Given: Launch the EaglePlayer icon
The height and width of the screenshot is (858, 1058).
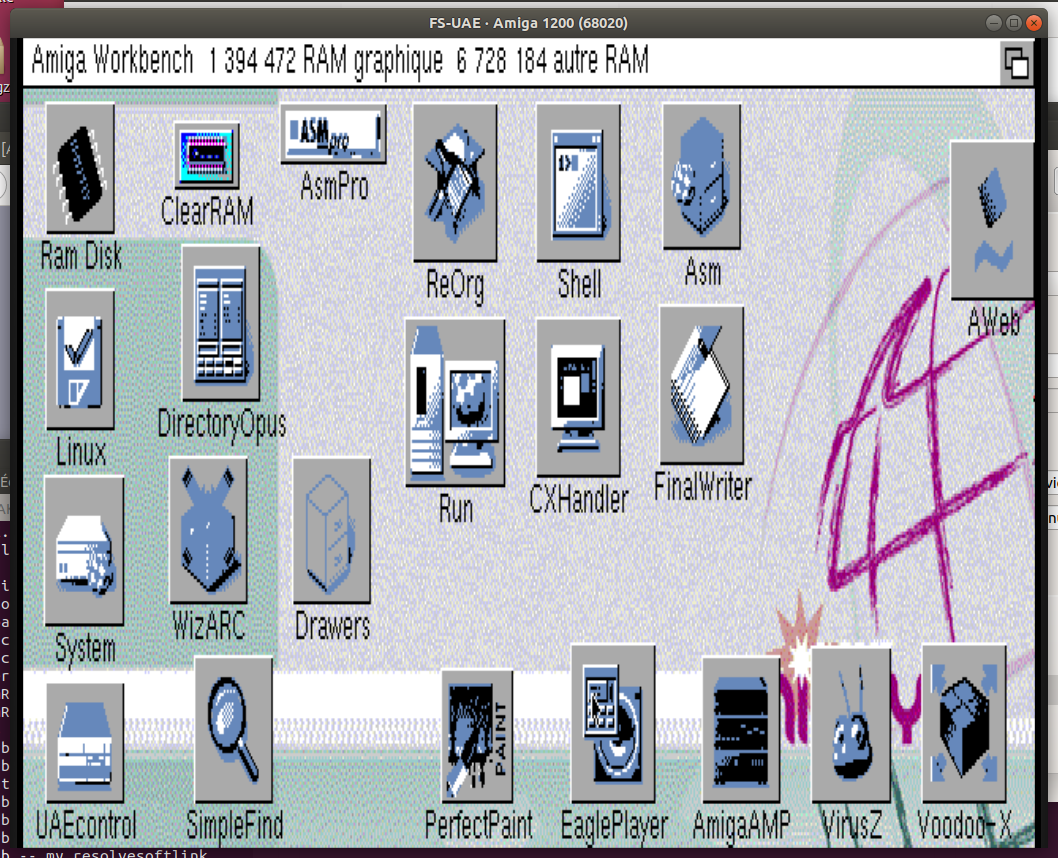Looking at the screenshot, I should 613,724.
